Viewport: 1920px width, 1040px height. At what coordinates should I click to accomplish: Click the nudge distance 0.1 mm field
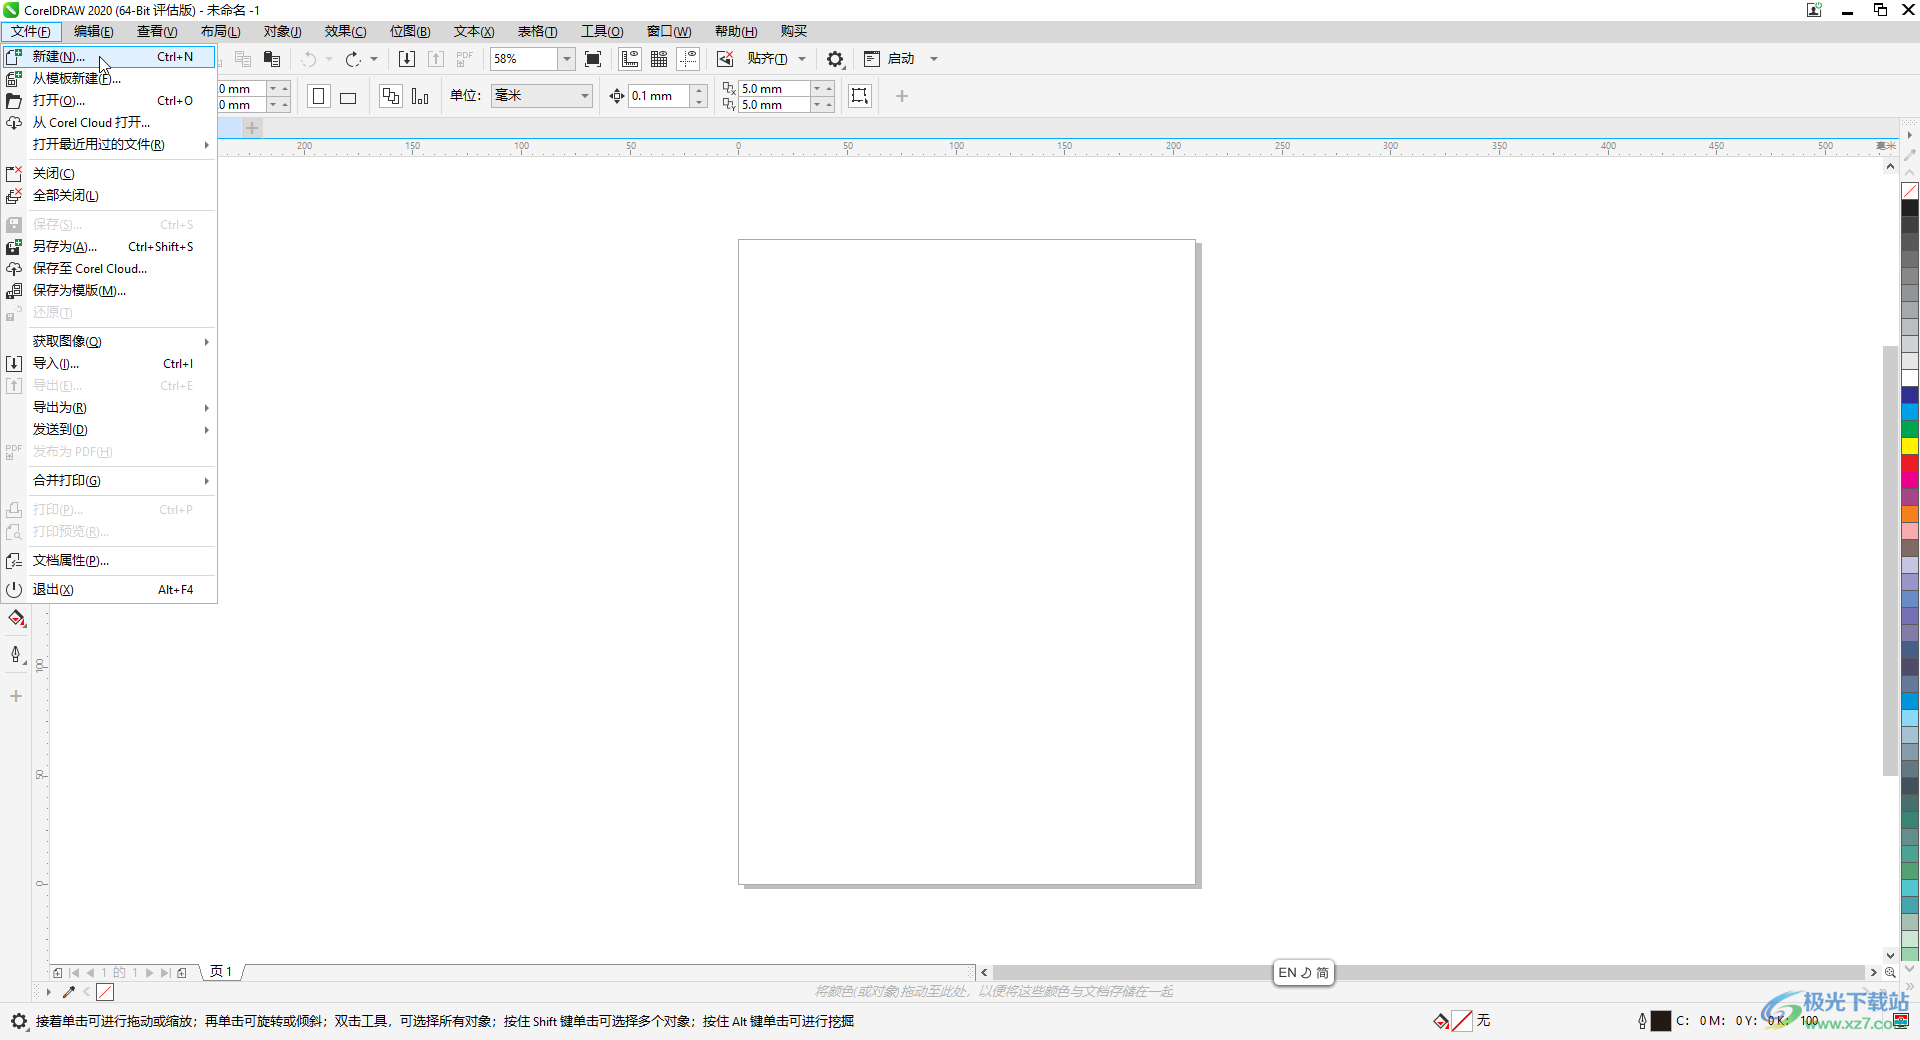point(659,96)
